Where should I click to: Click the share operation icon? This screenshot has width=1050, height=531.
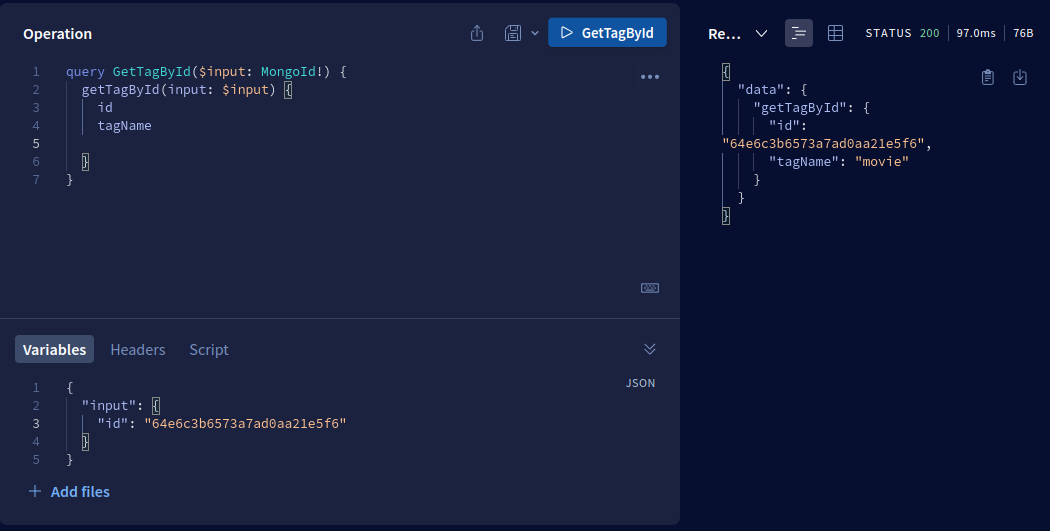[477, 33]
